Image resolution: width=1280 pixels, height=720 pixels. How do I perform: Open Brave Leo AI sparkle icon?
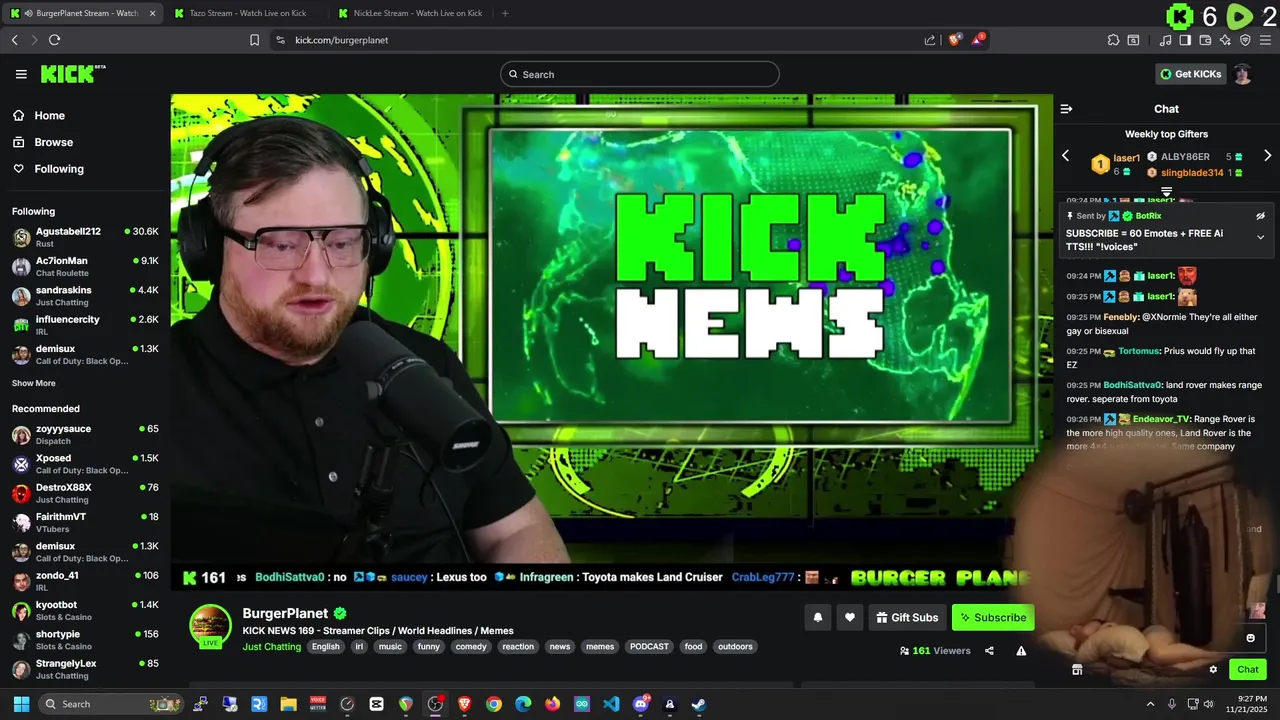pos(1225,40)
